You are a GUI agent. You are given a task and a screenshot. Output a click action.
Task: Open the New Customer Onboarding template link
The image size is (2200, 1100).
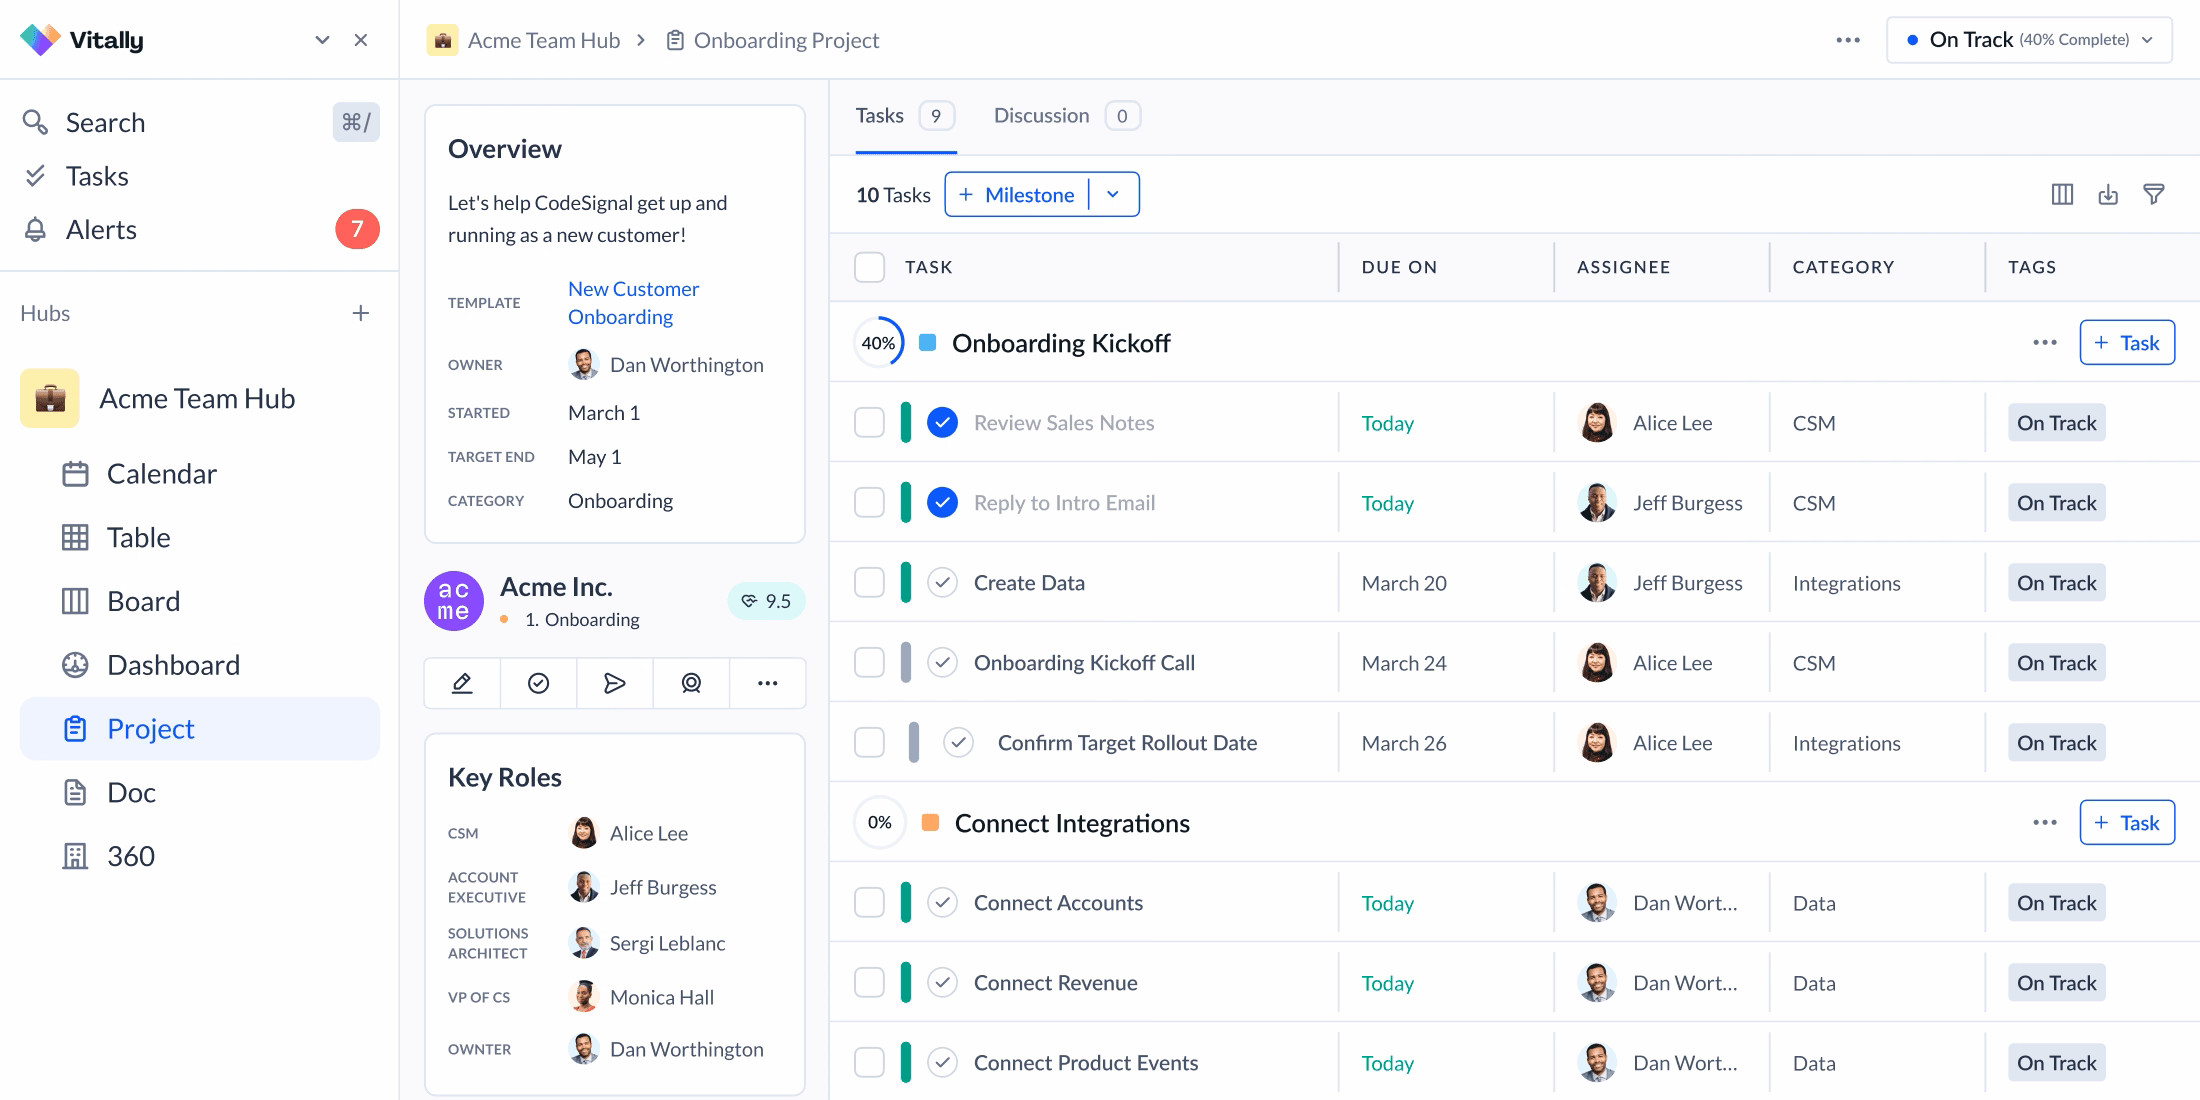pos(633,302)
